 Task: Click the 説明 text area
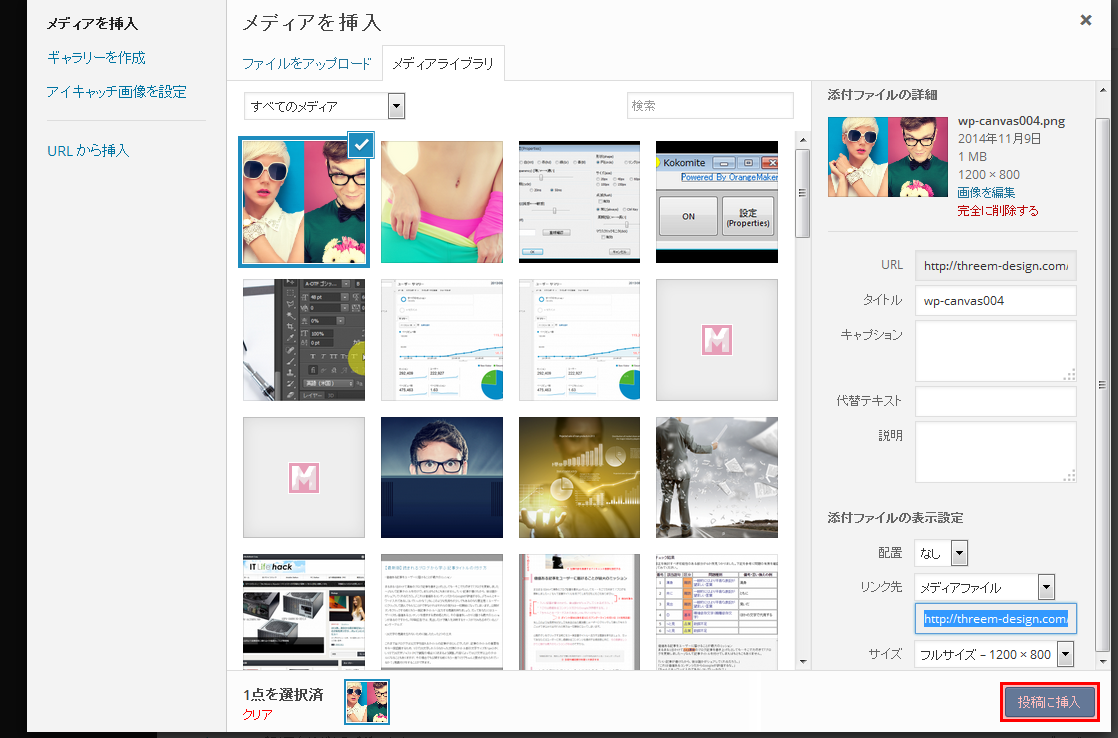(995, 452)
